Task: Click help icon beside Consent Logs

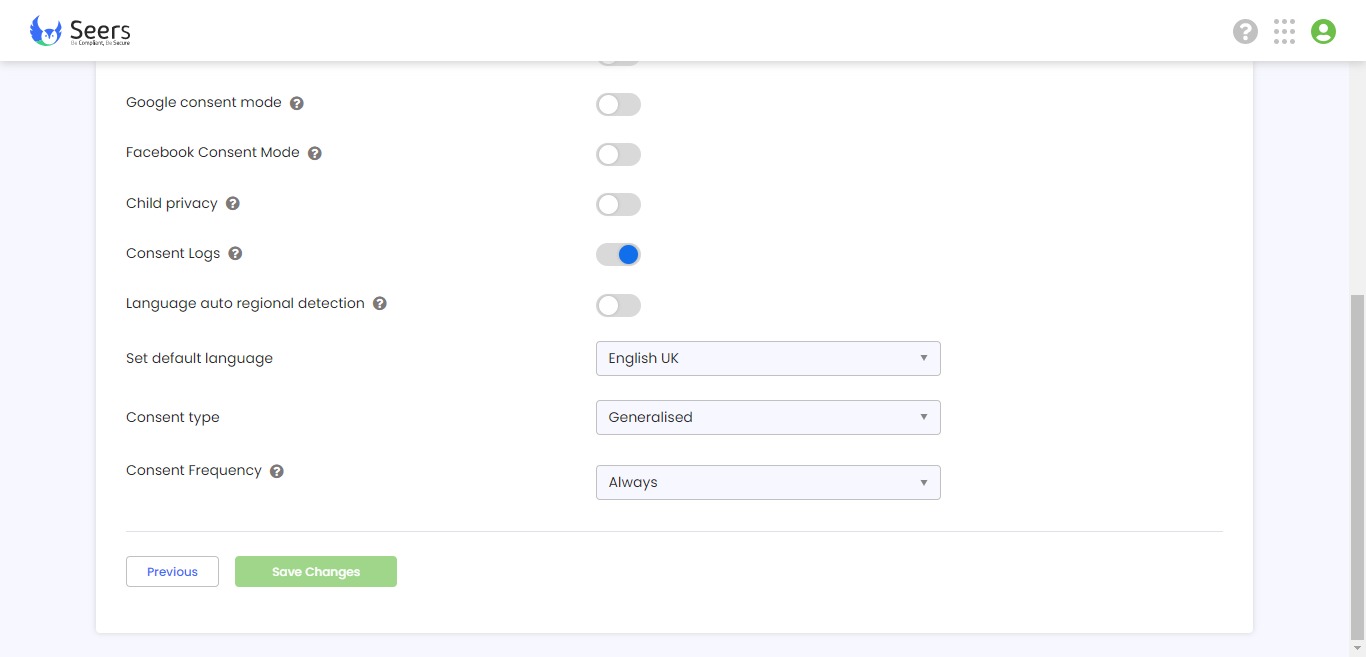Action: point(236,253)
